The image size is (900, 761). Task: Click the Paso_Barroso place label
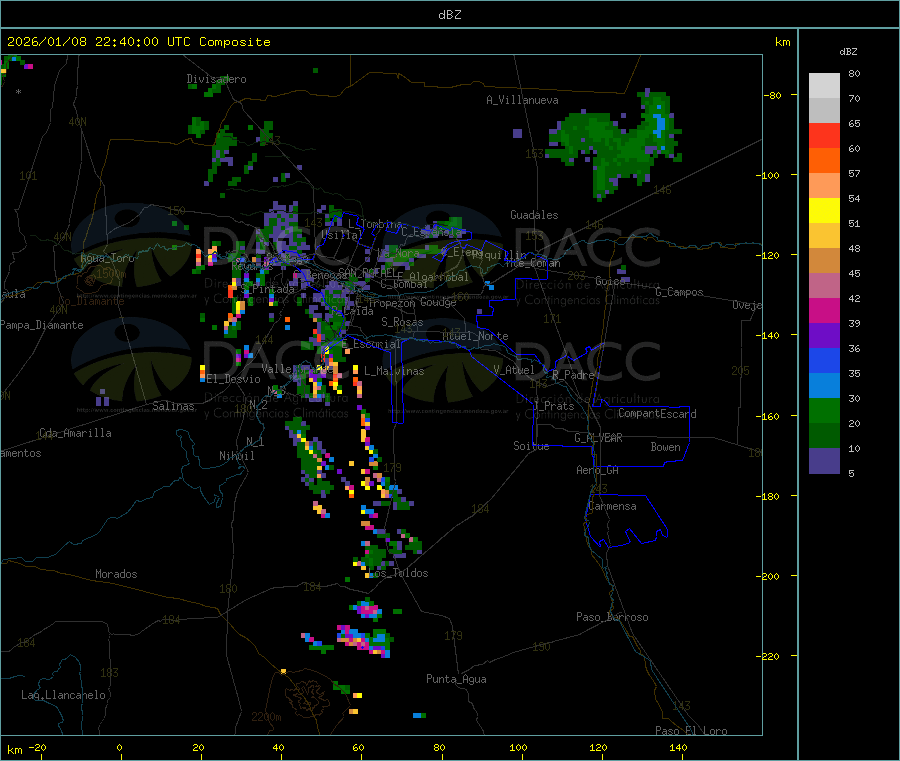[x=612, y=618]
